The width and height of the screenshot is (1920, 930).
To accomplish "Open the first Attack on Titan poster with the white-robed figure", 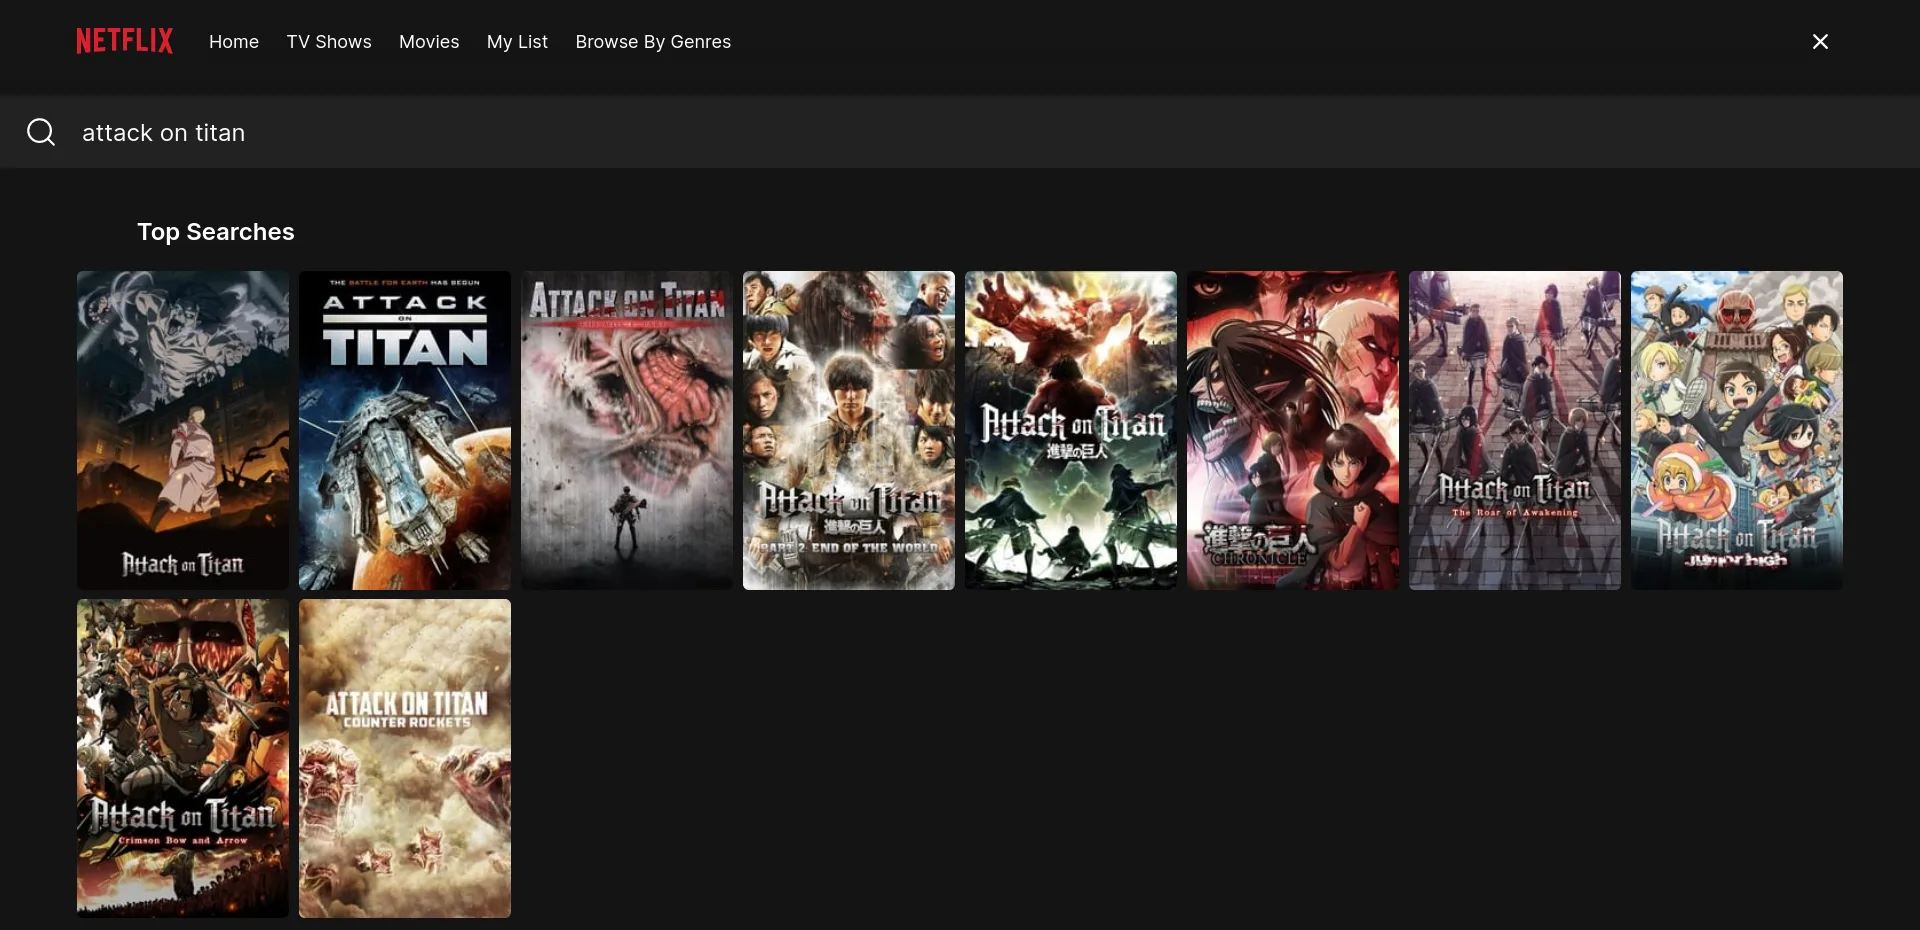I will [x=183, y=430].
